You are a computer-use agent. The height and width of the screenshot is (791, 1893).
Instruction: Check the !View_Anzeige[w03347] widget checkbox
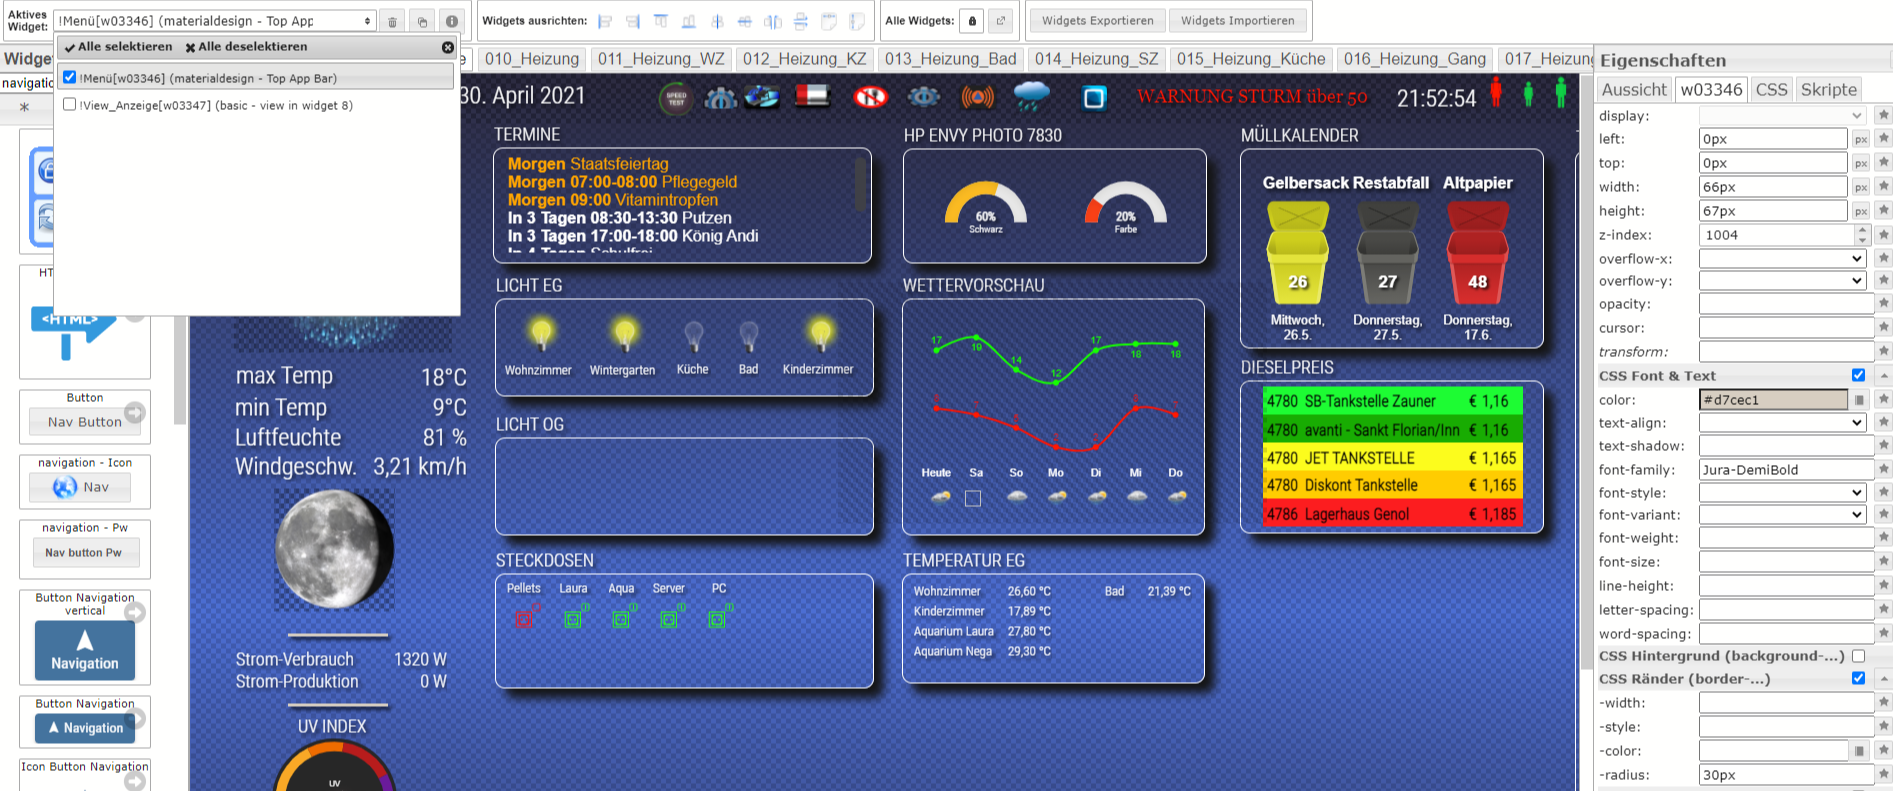69,104
